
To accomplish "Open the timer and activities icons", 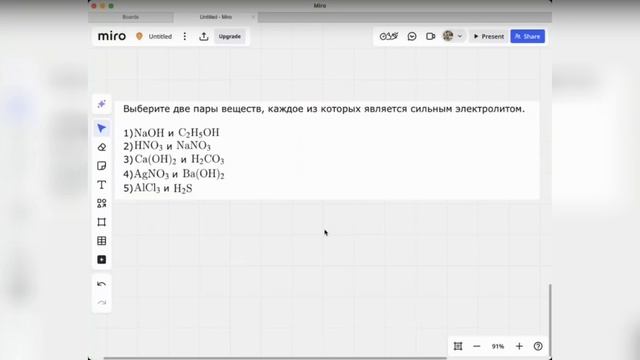I will click(389, 36).
